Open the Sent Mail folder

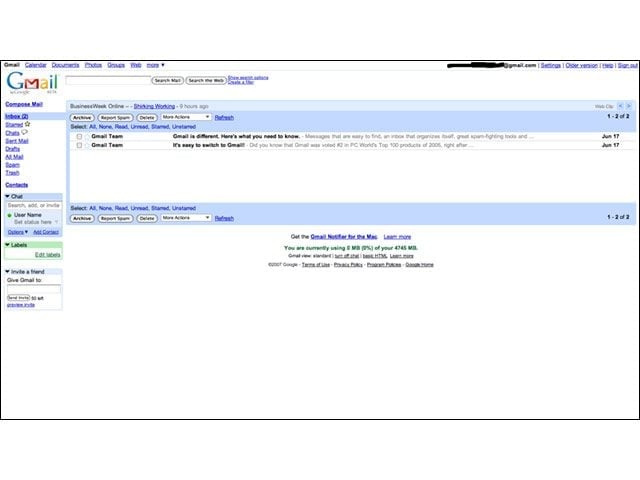(x=17, y=141)
